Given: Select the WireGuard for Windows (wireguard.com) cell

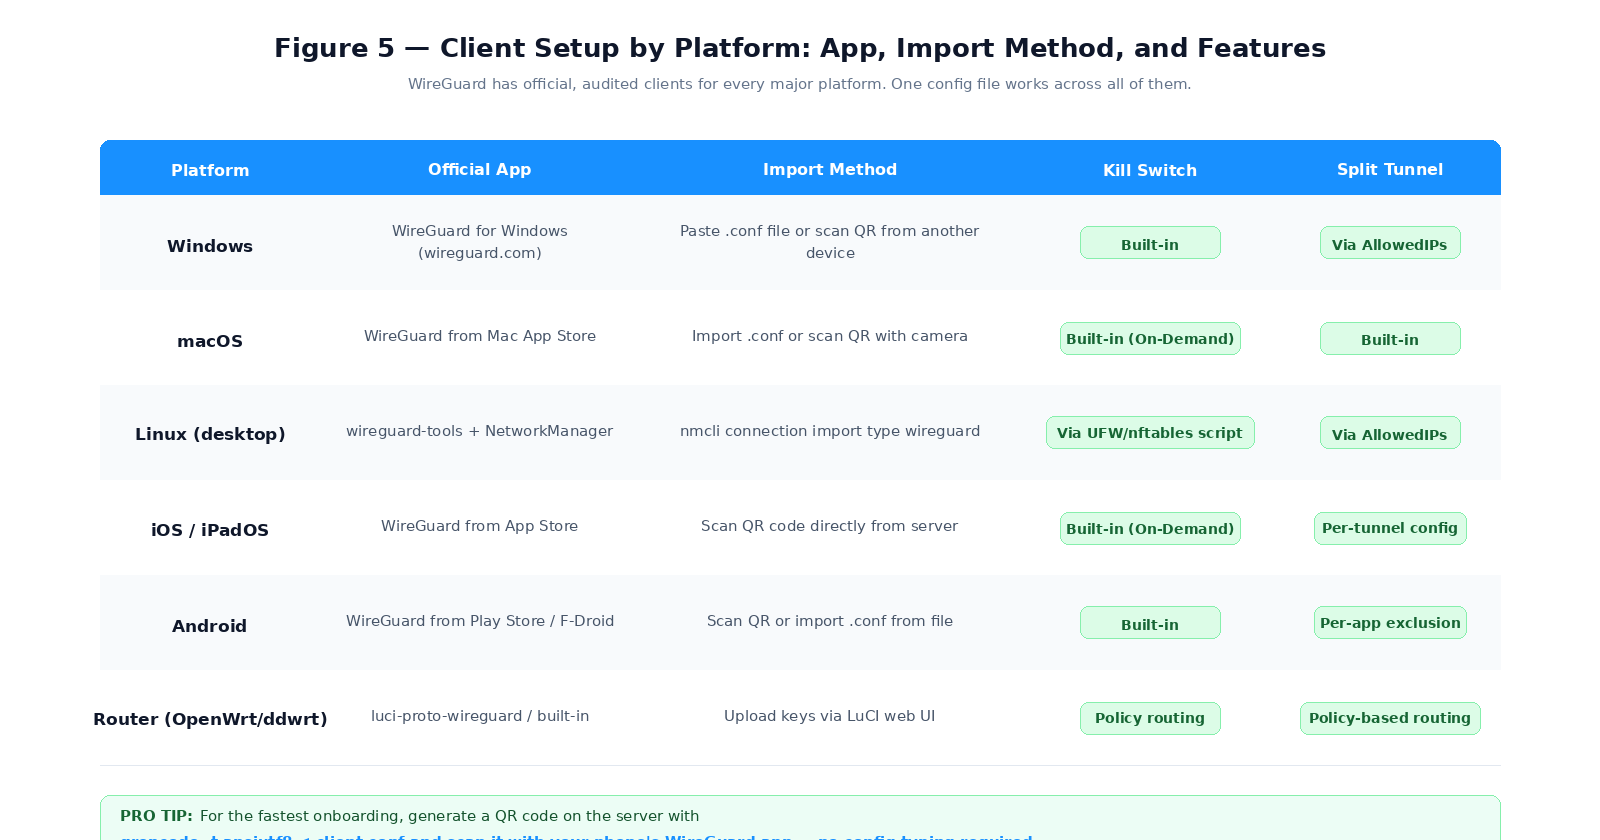Looking at the screenshot, I should pyautogui.click(x=480, y=242).
